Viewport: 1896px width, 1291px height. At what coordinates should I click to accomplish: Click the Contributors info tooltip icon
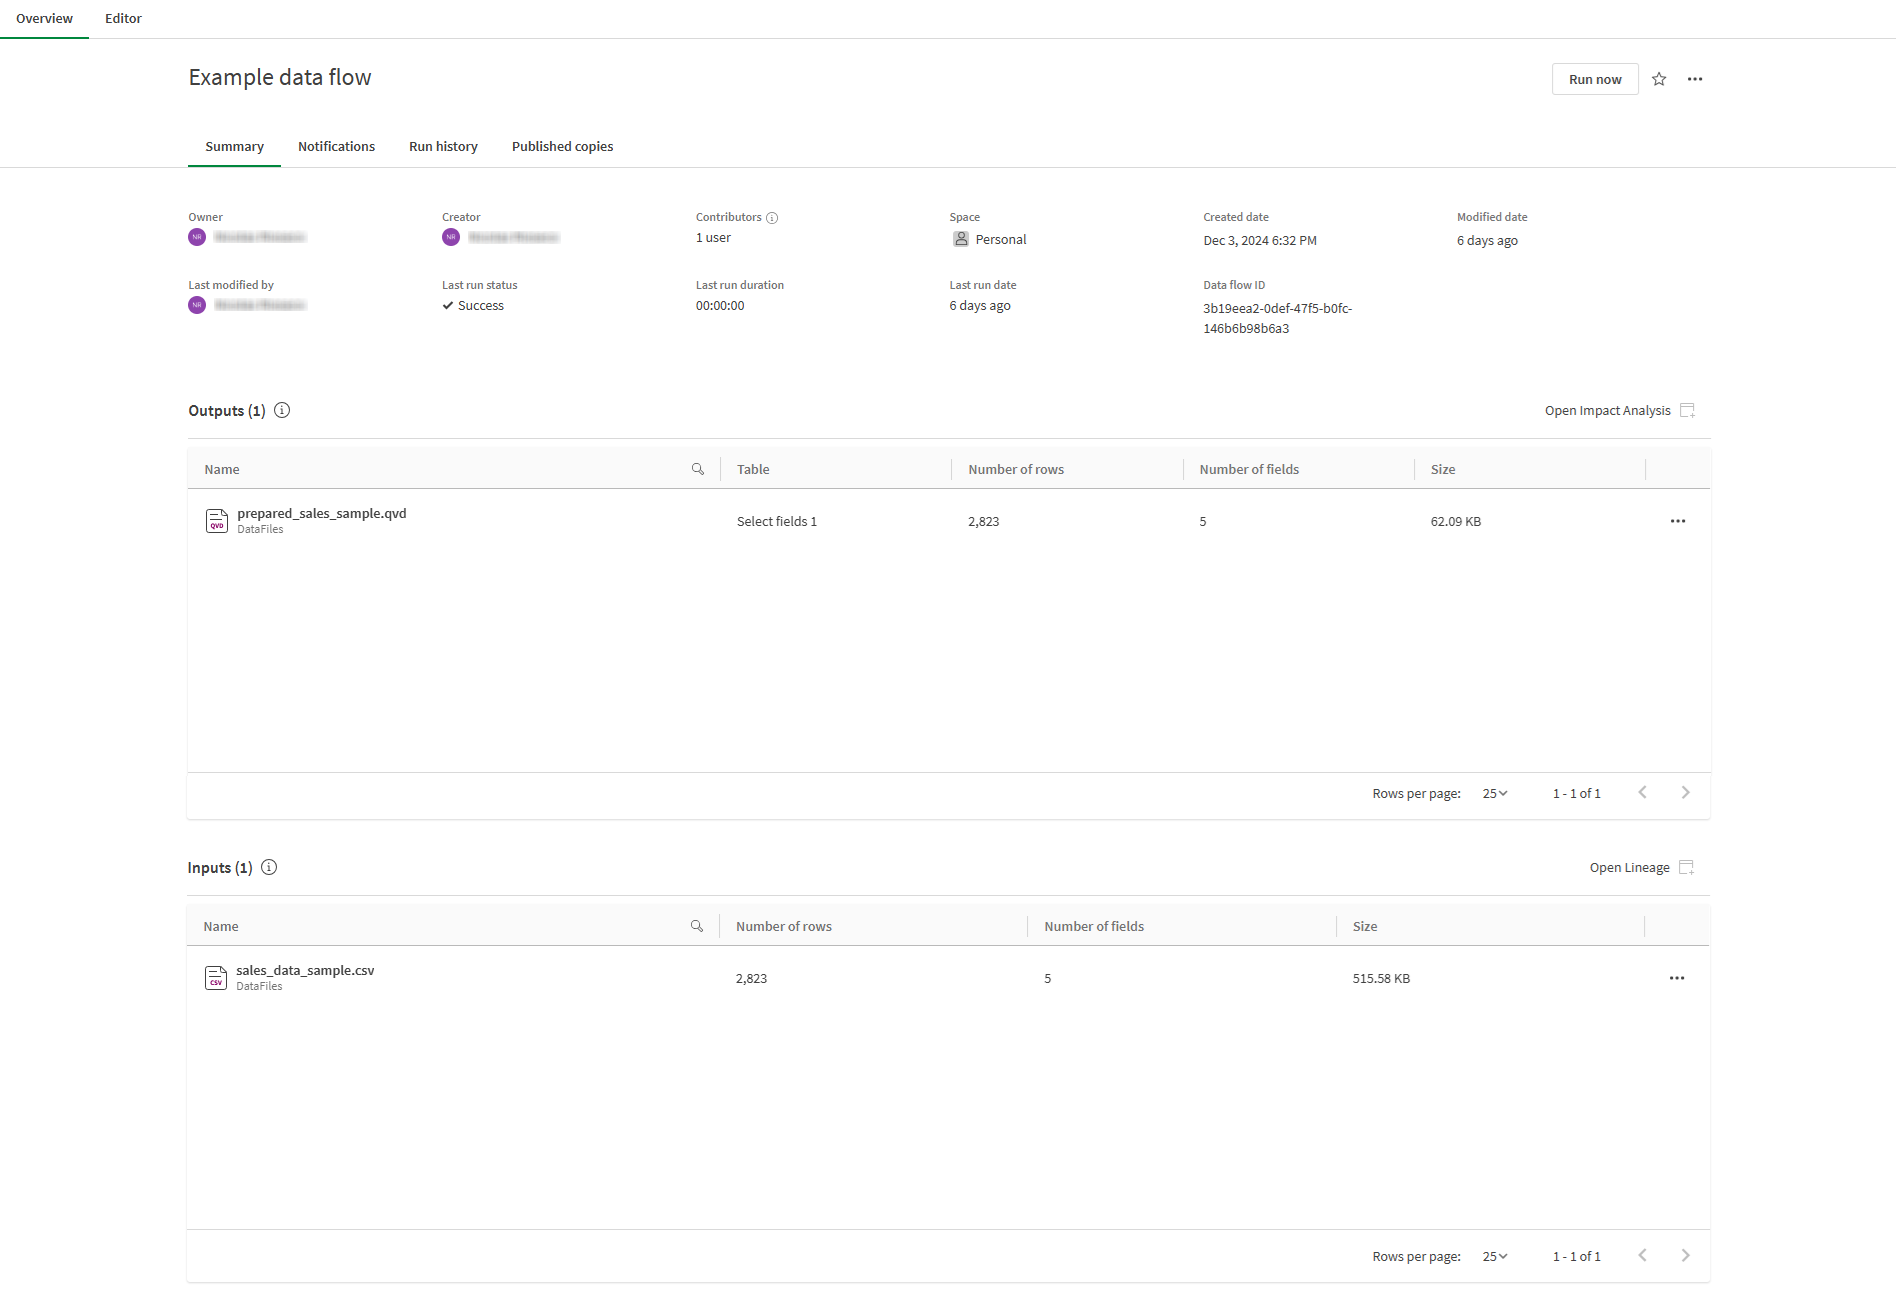(773, 217)
